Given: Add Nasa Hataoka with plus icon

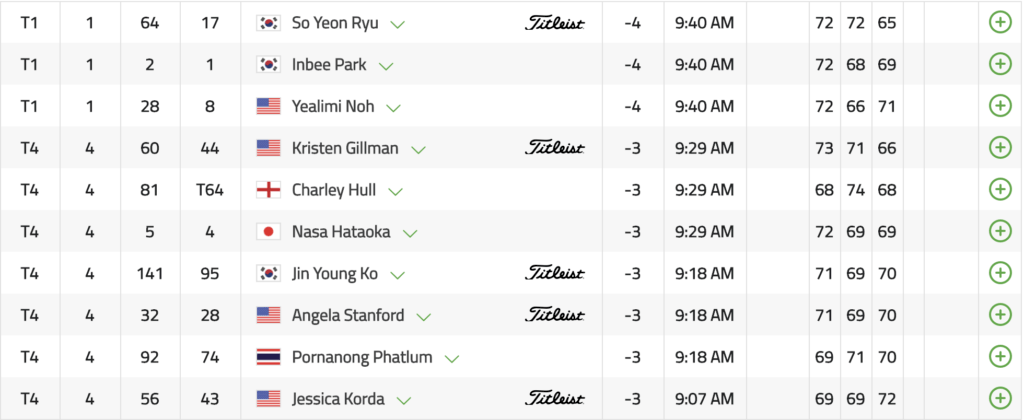Looking at the screenshot, I should click(999, 232).
